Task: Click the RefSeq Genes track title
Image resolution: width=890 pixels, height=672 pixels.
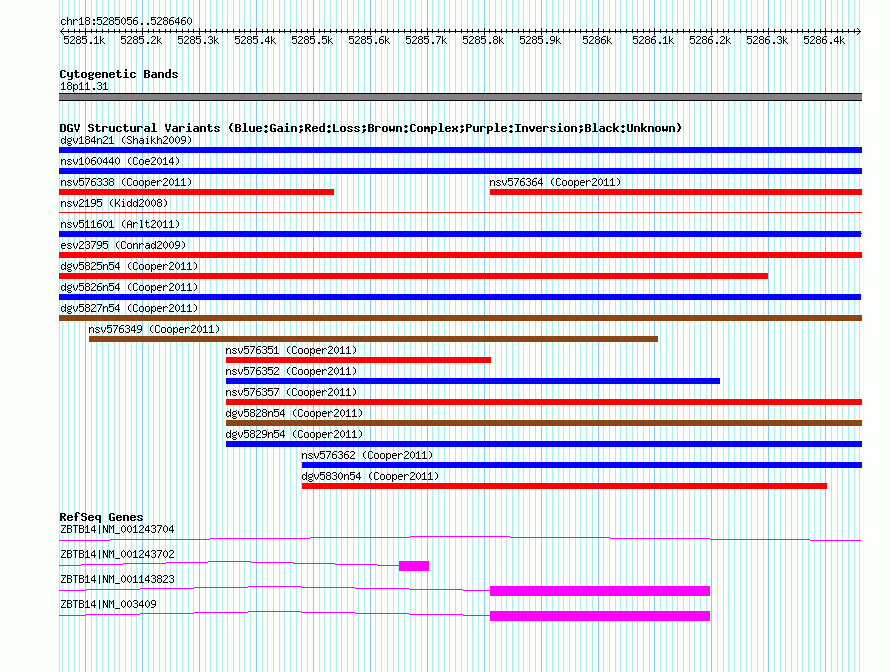Action: click(101, 517)
